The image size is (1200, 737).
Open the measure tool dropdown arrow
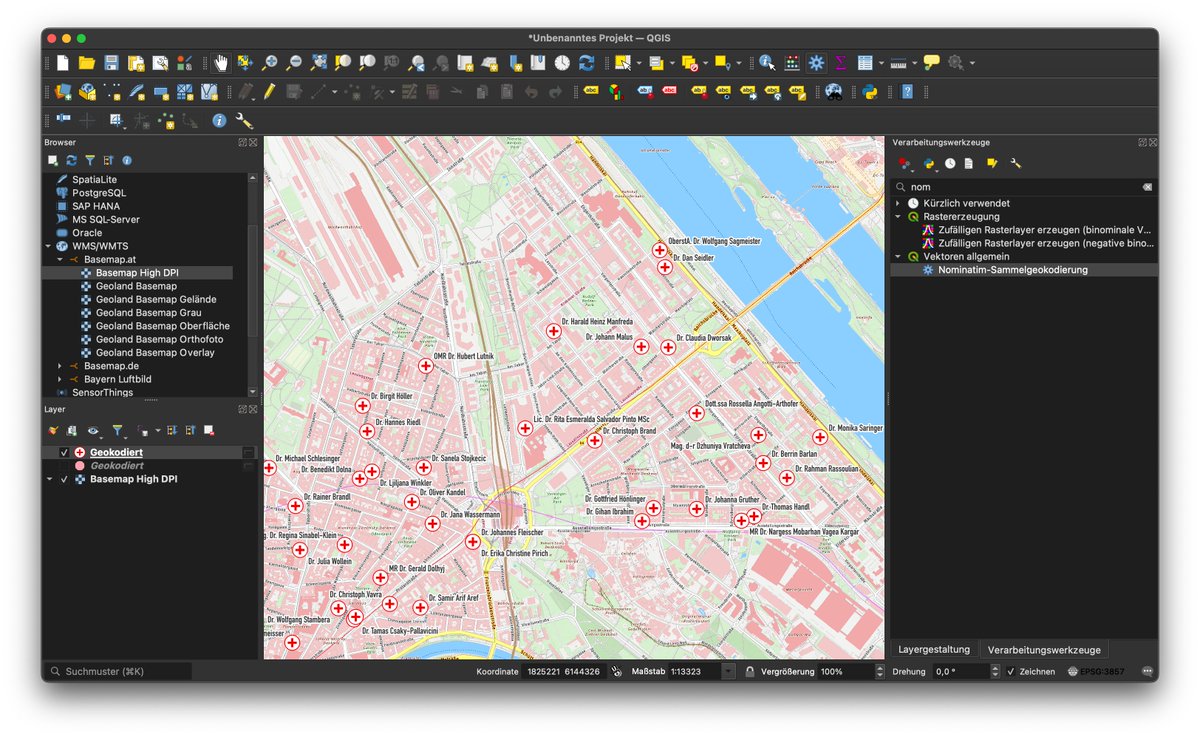914,63
